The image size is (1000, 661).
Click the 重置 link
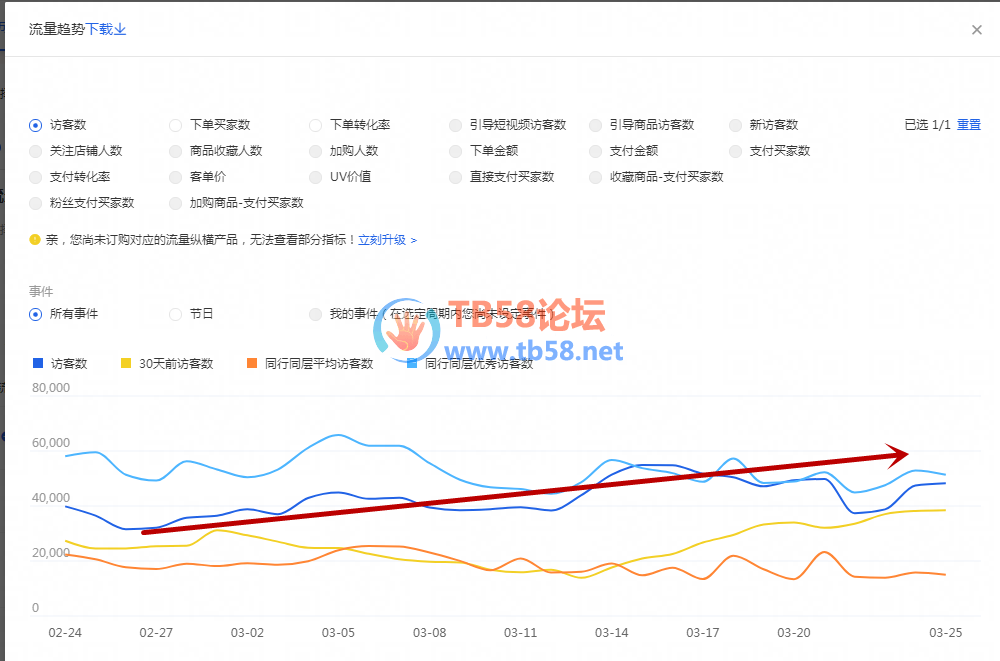pyautogui.click(x=968, y=125)
